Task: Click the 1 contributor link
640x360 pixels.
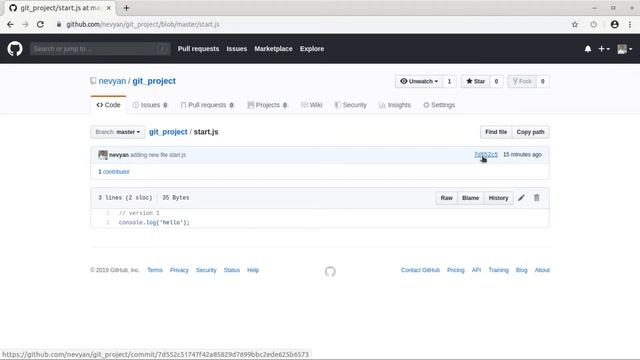Action: point(114,172)
